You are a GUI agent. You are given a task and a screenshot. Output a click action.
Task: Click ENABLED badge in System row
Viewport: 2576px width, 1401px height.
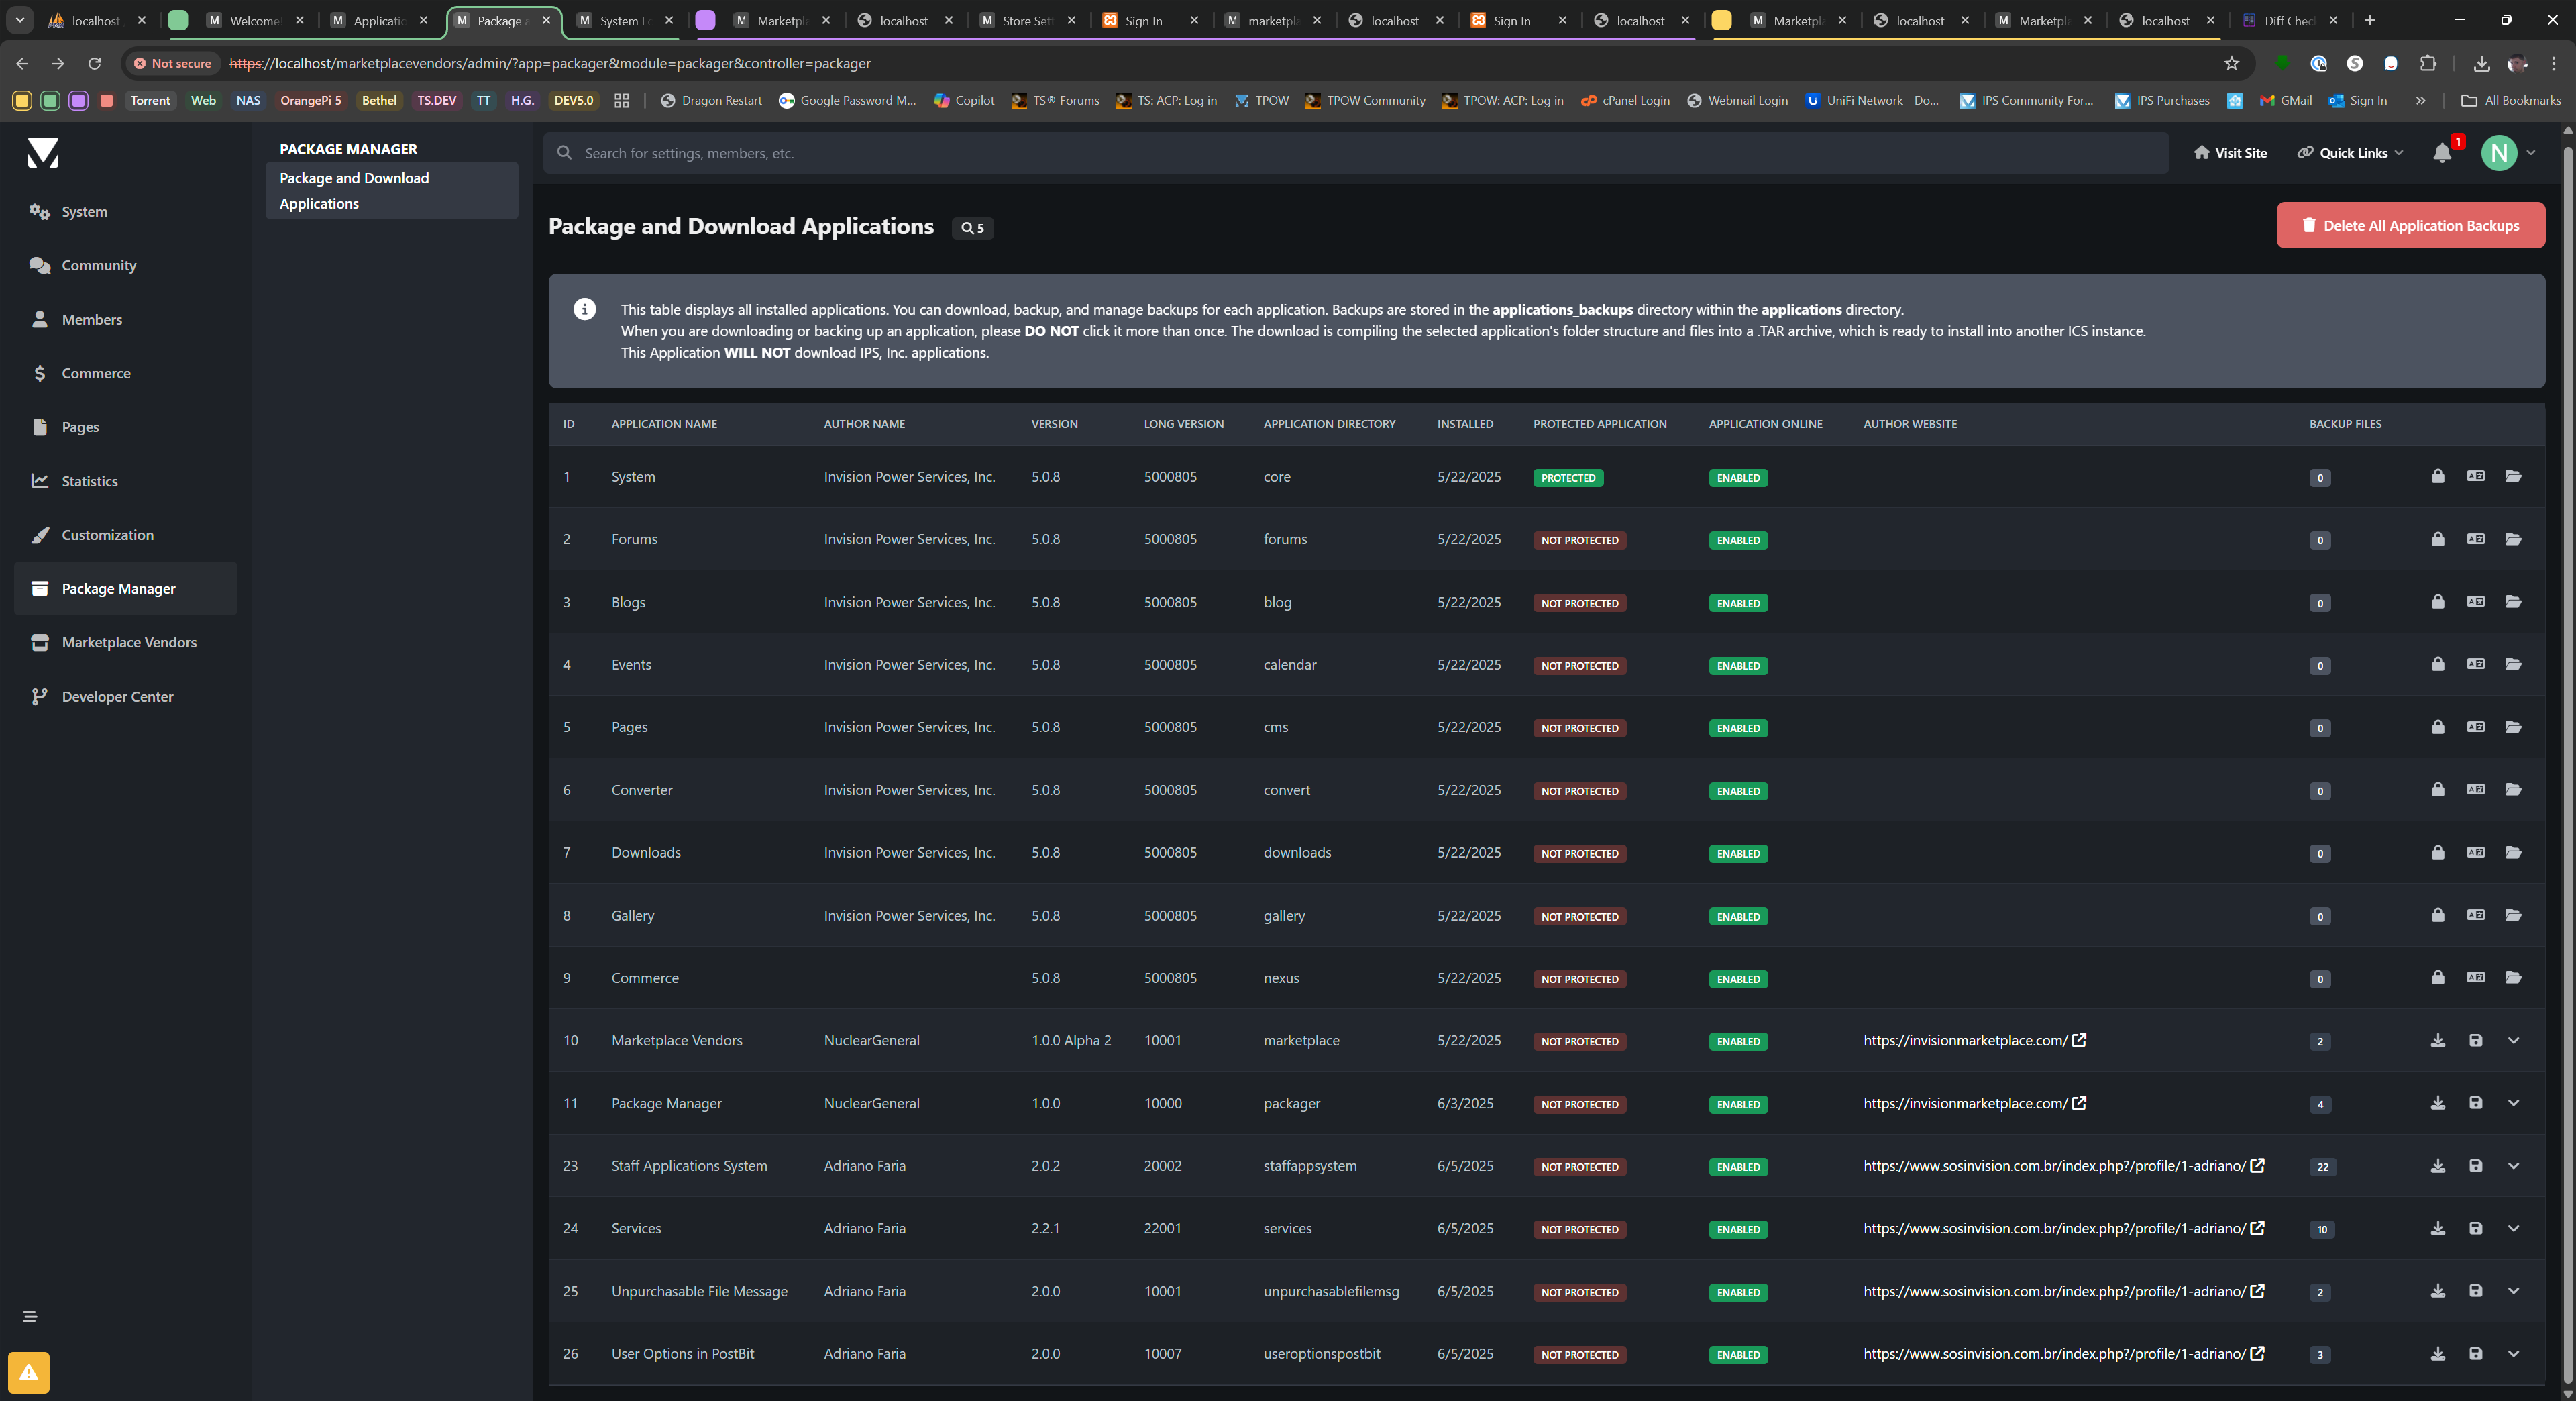[x=1738, y=478]
